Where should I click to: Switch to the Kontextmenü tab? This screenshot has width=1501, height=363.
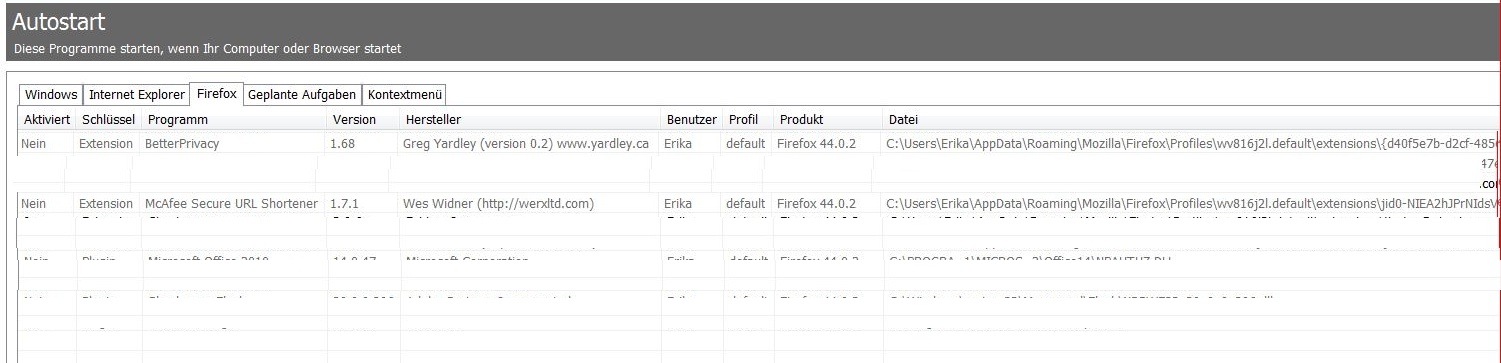tap(404, 95)
